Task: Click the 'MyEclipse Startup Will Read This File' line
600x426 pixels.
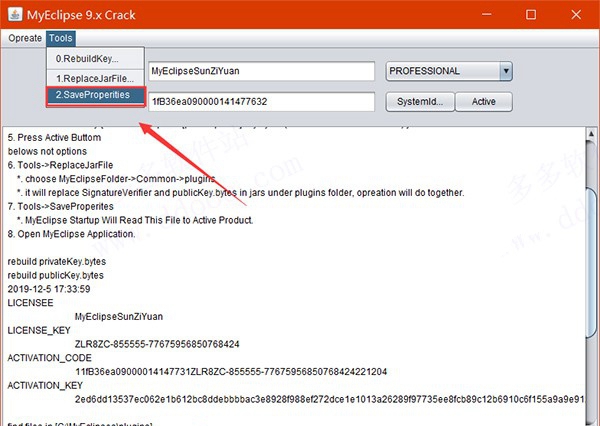Action: tap(135, 220)
